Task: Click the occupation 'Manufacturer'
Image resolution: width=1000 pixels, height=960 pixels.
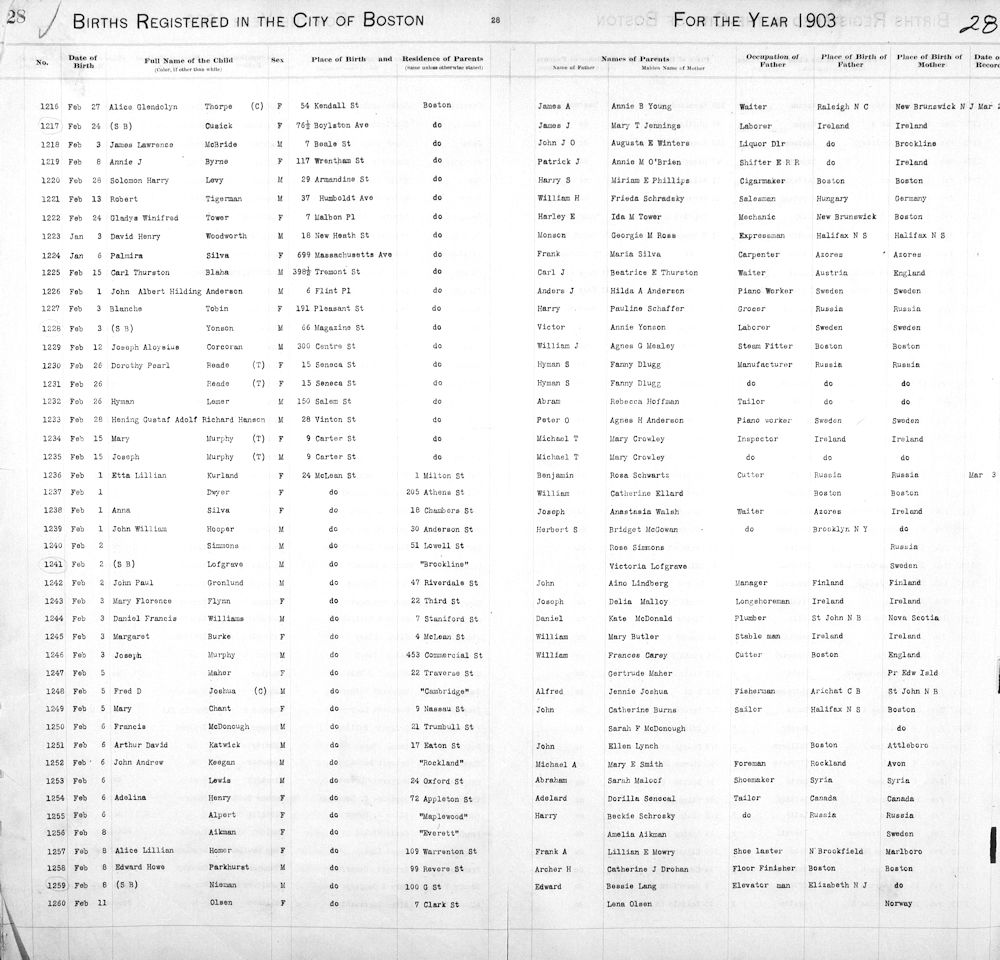Action: pyautogui.click(x=765, y=365)
